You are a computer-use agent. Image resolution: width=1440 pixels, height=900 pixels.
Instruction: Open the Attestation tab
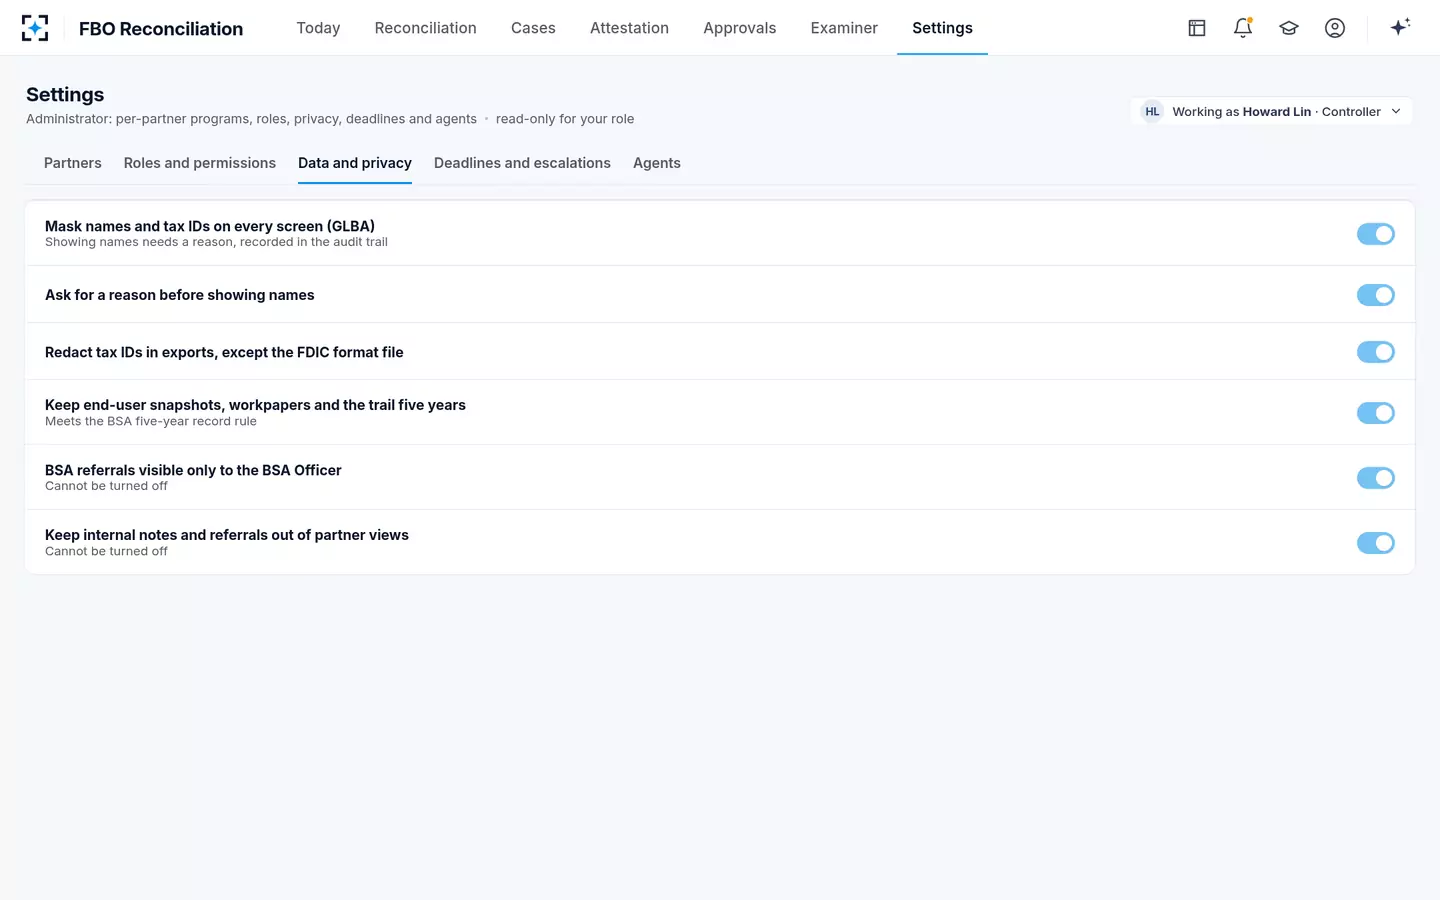[629, 28]
